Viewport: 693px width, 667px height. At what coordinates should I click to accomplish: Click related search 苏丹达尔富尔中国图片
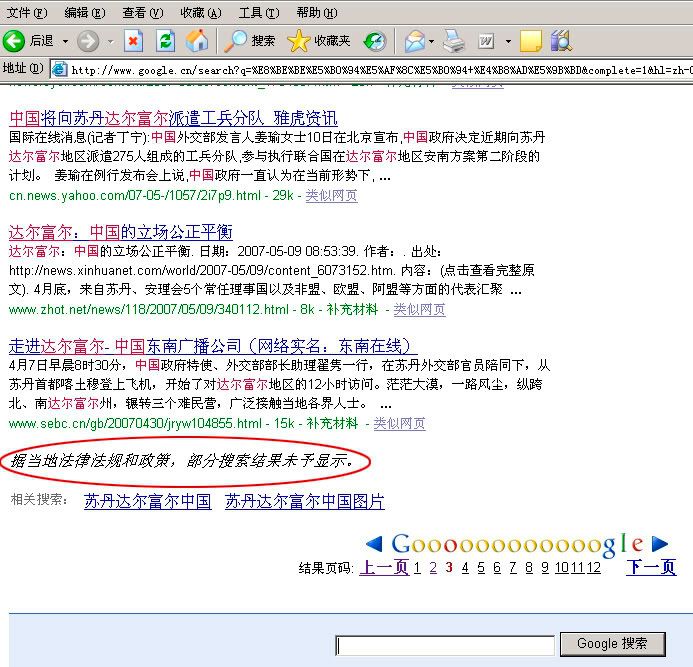tap(304, 501)
